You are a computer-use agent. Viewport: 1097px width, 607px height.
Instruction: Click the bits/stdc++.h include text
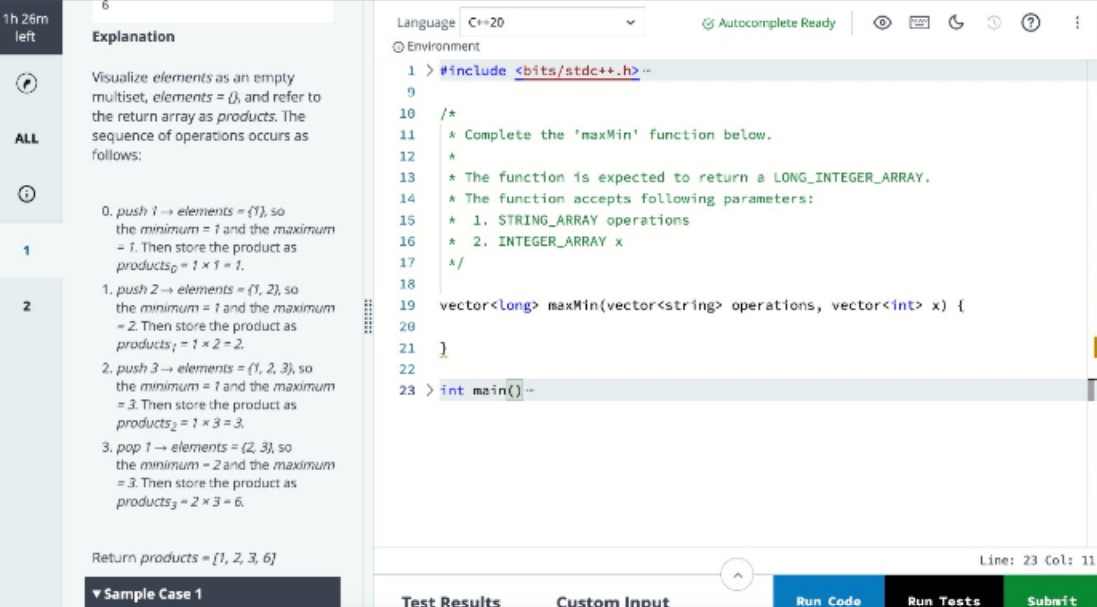click(x=577, y=71)
